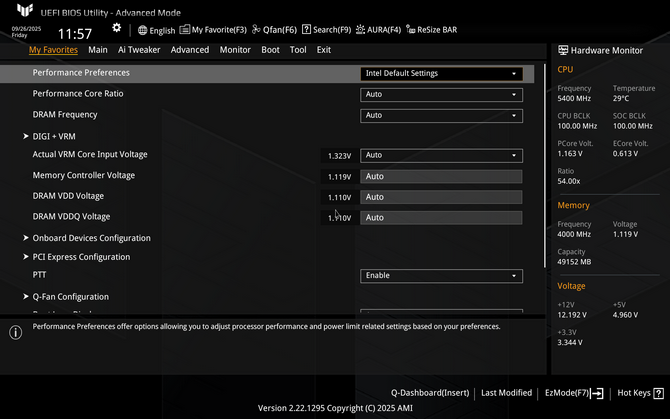This screenshot has height=419, width=670.
Task: Open date and time settings gear
Action: pyautogui.click(x=116, y=28)
